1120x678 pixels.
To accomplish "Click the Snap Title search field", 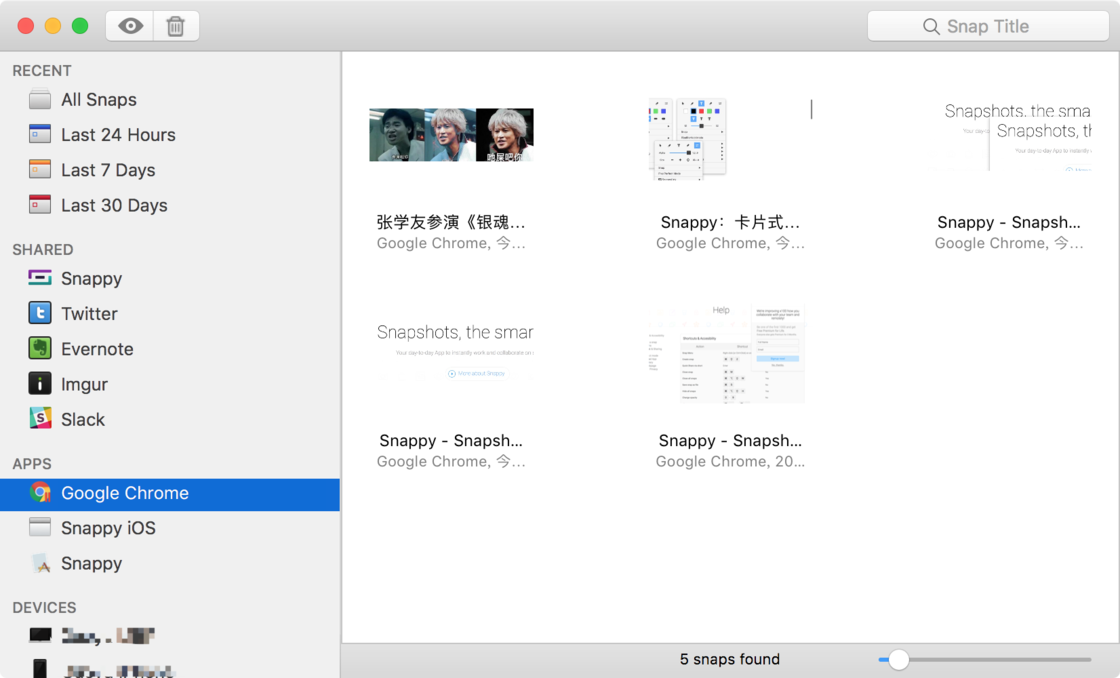I will tap(988, 26).
